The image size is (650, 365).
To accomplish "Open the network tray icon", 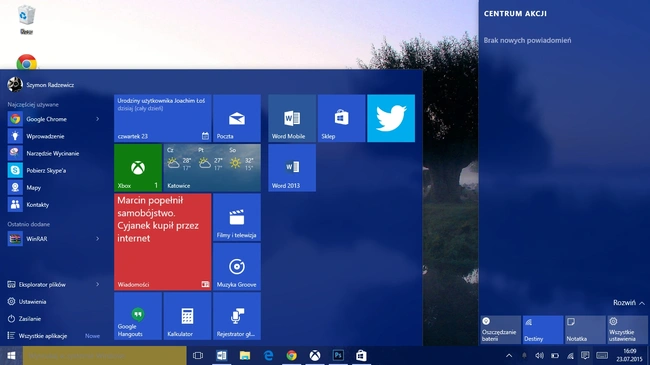I will coord(570,355).
